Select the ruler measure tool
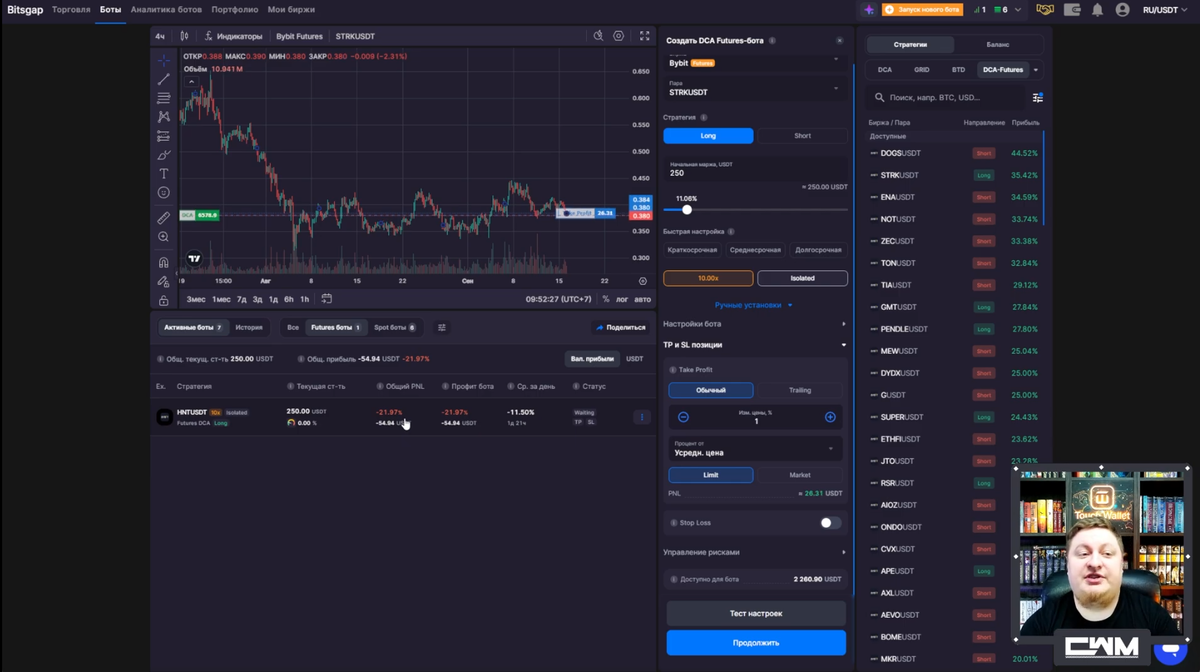The width and height of the screenshot is (1200, 672). 163,218
